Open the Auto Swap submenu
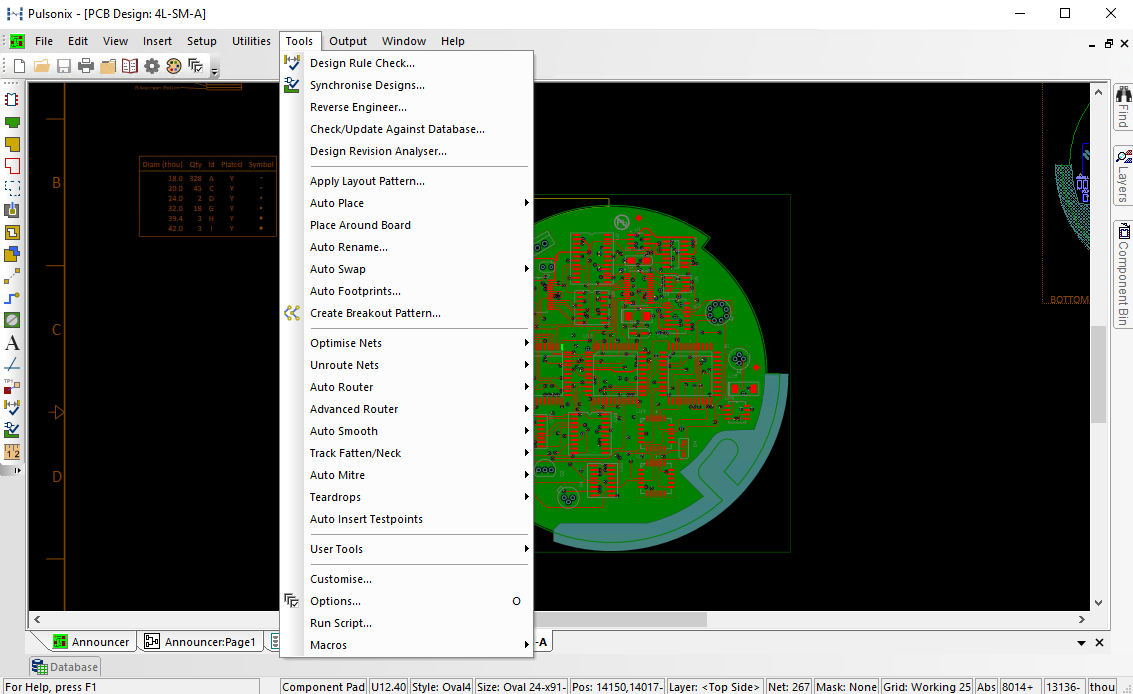The width and height of the screenshot is (1133, 694). point(418,269)
